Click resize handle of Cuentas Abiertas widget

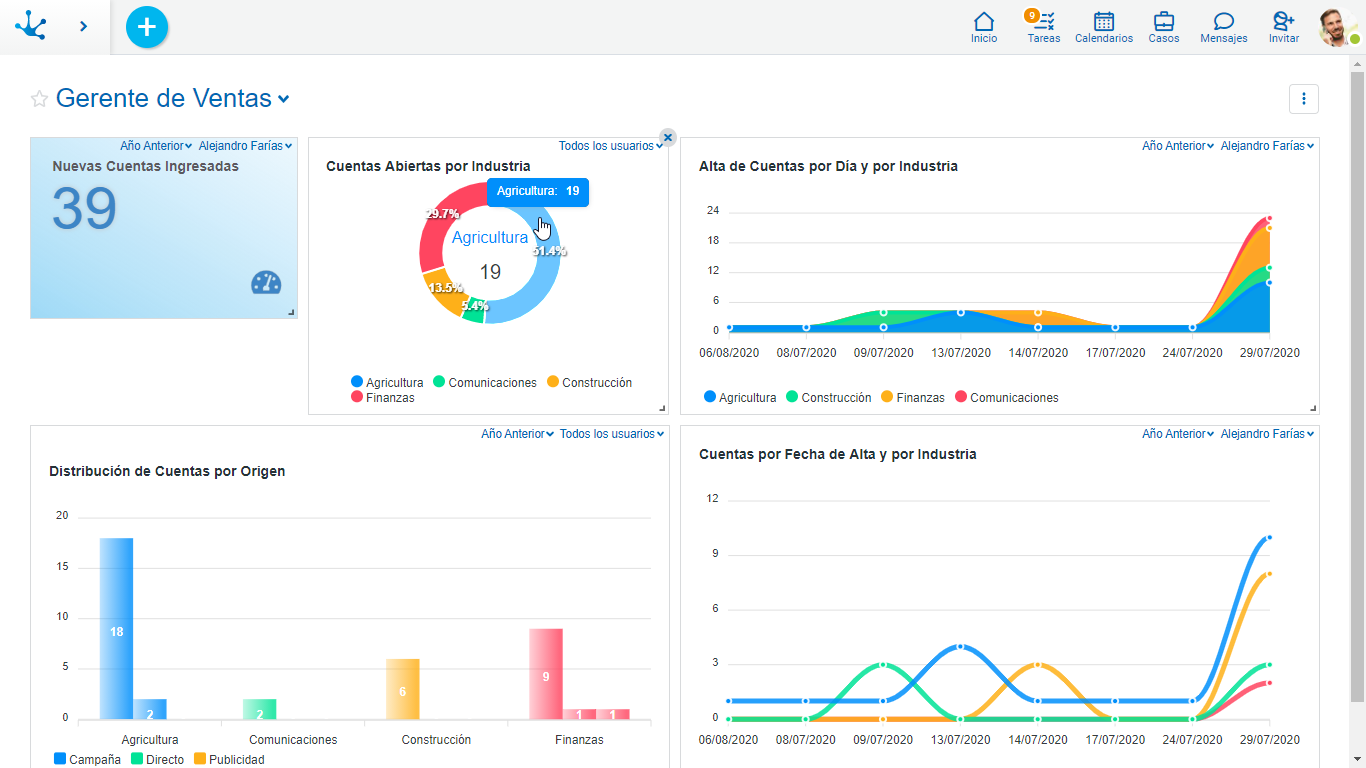pyautogui.click(x=662, y=408)
